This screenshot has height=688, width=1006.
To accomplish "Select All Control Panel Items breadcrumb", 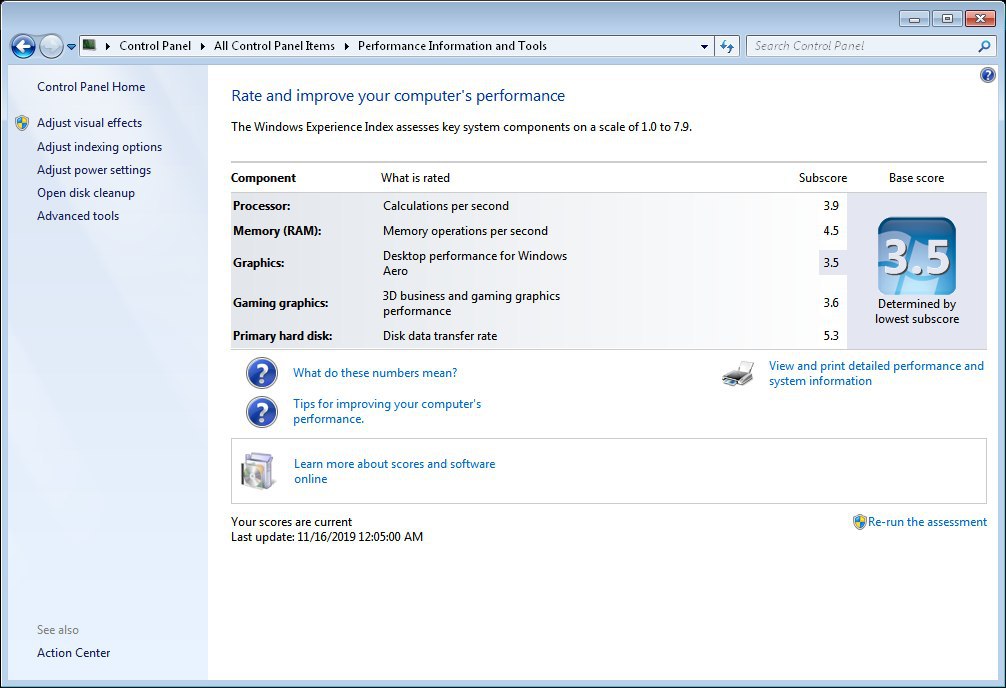I will click(275, 46).
